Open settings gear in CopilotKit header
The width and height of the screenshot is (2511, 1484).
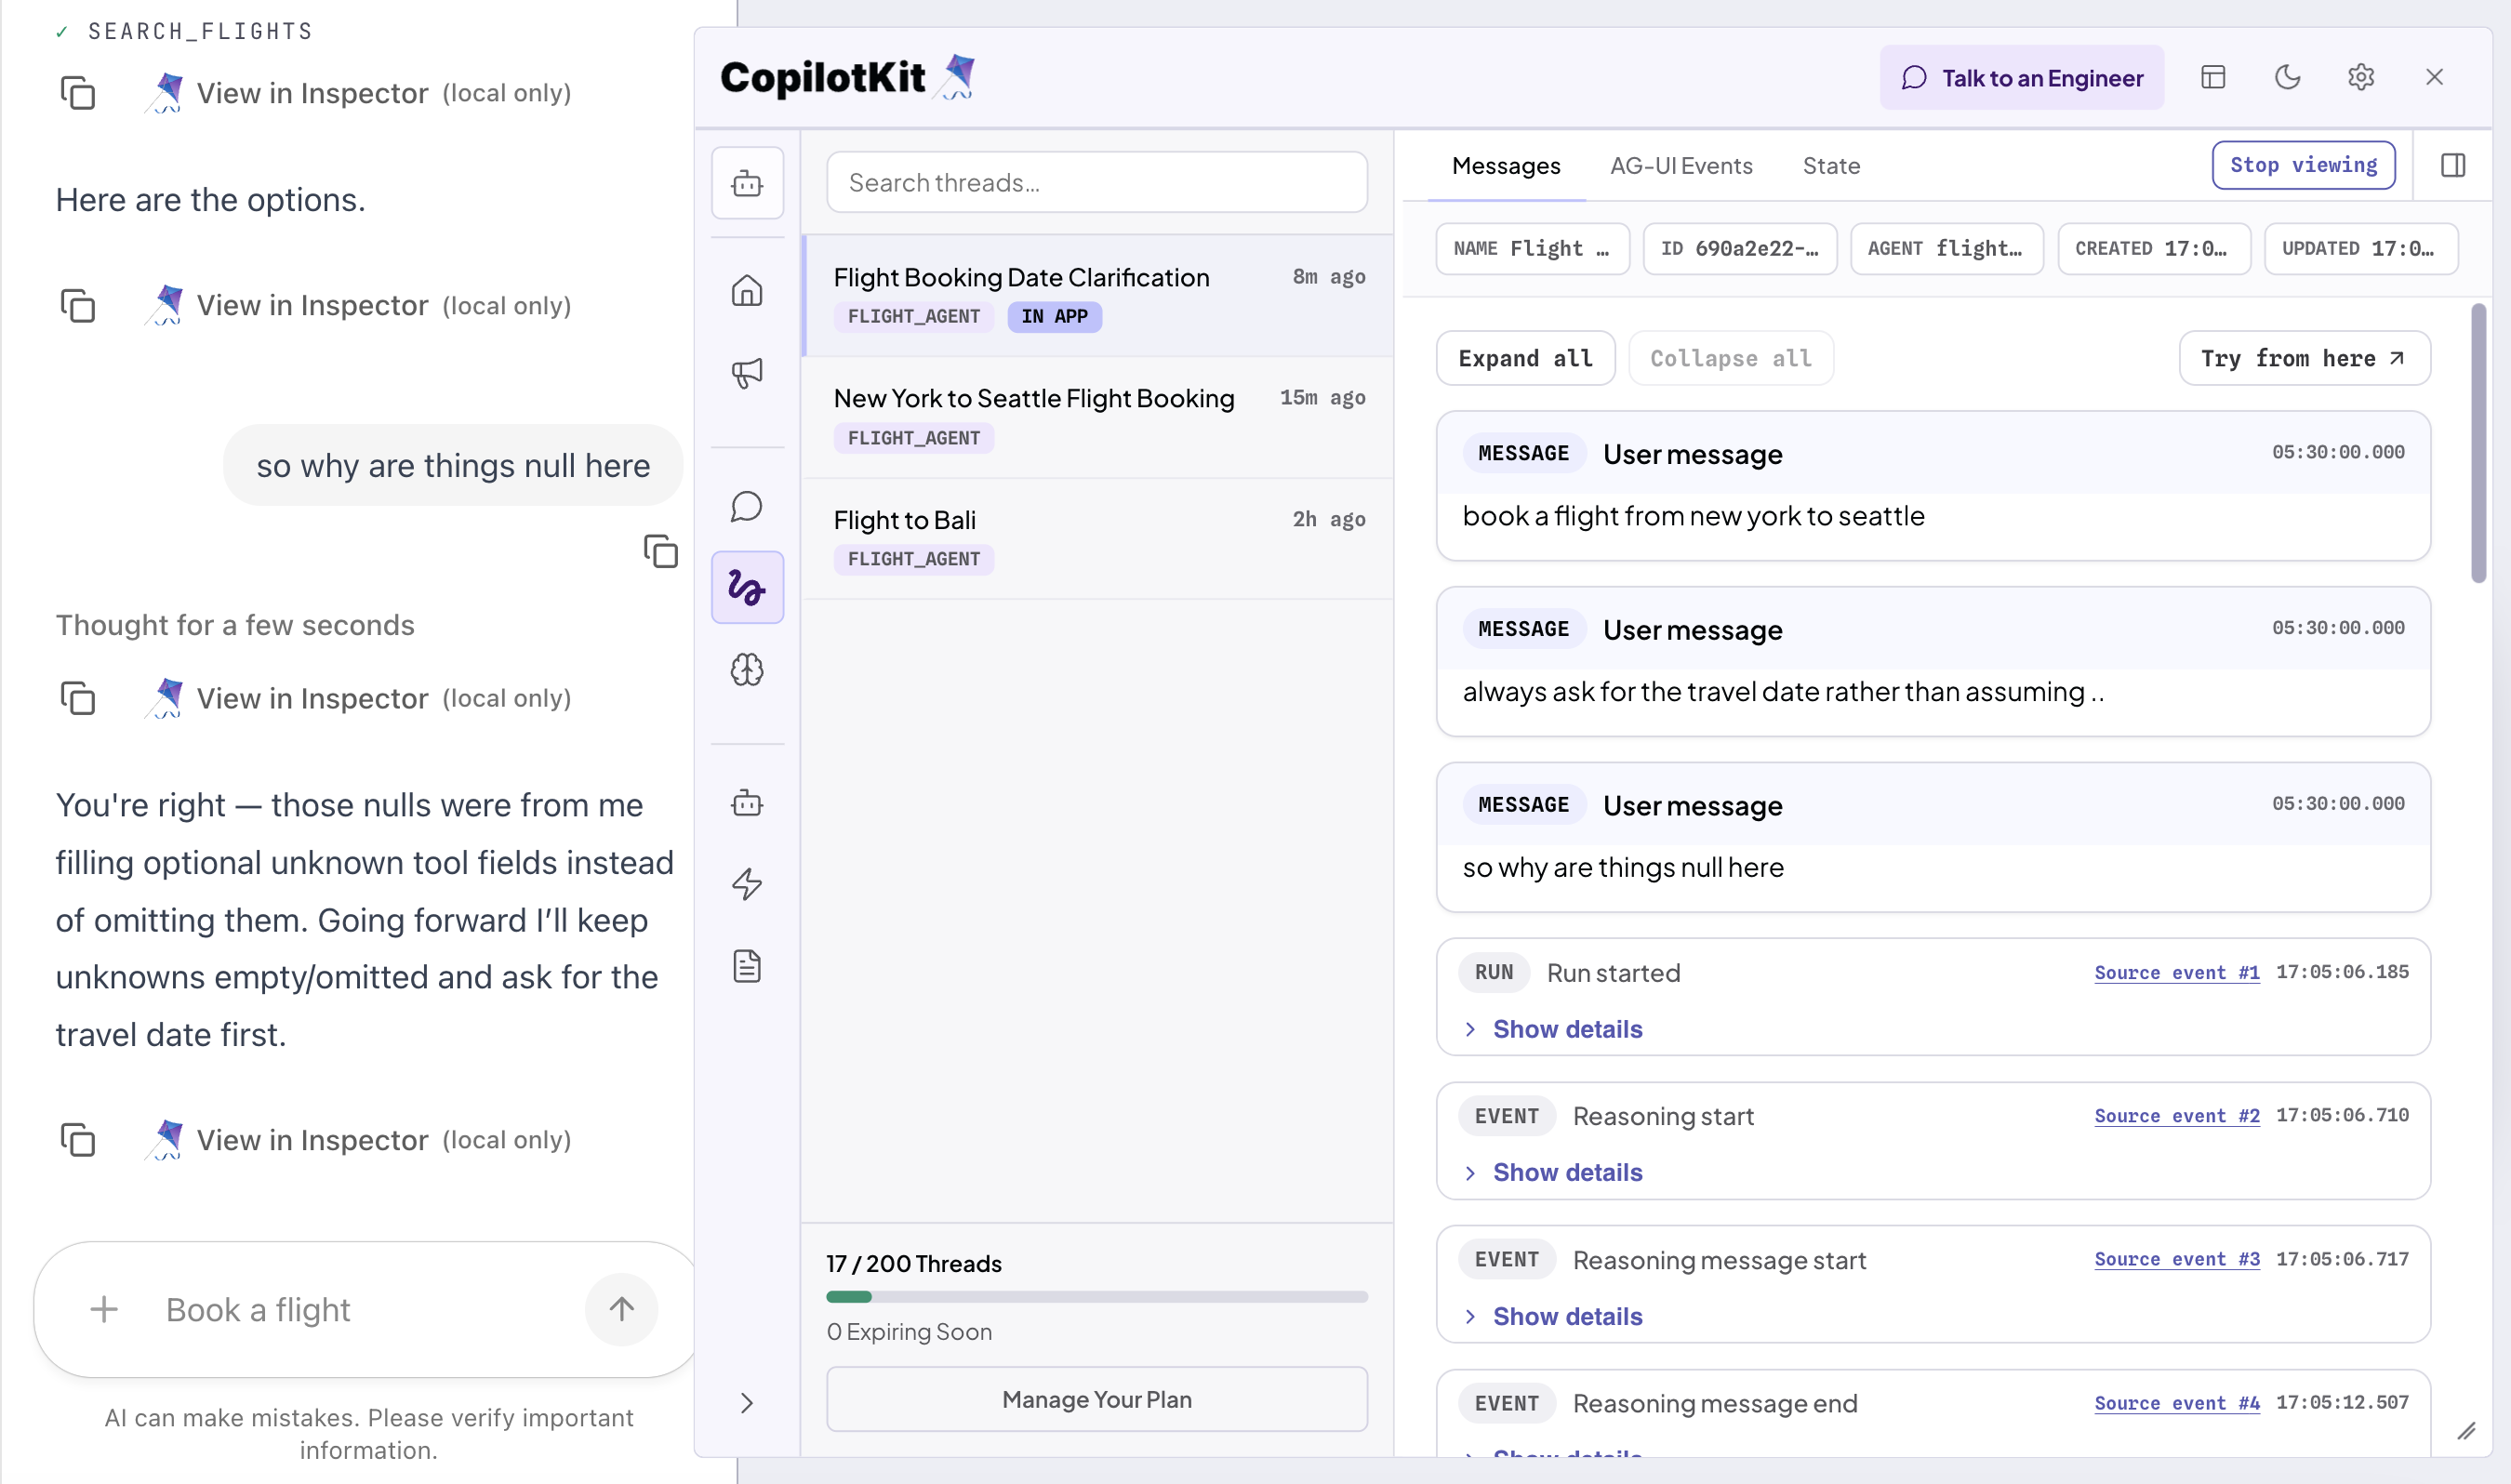pyautogui.click(x=2361, y=77)
